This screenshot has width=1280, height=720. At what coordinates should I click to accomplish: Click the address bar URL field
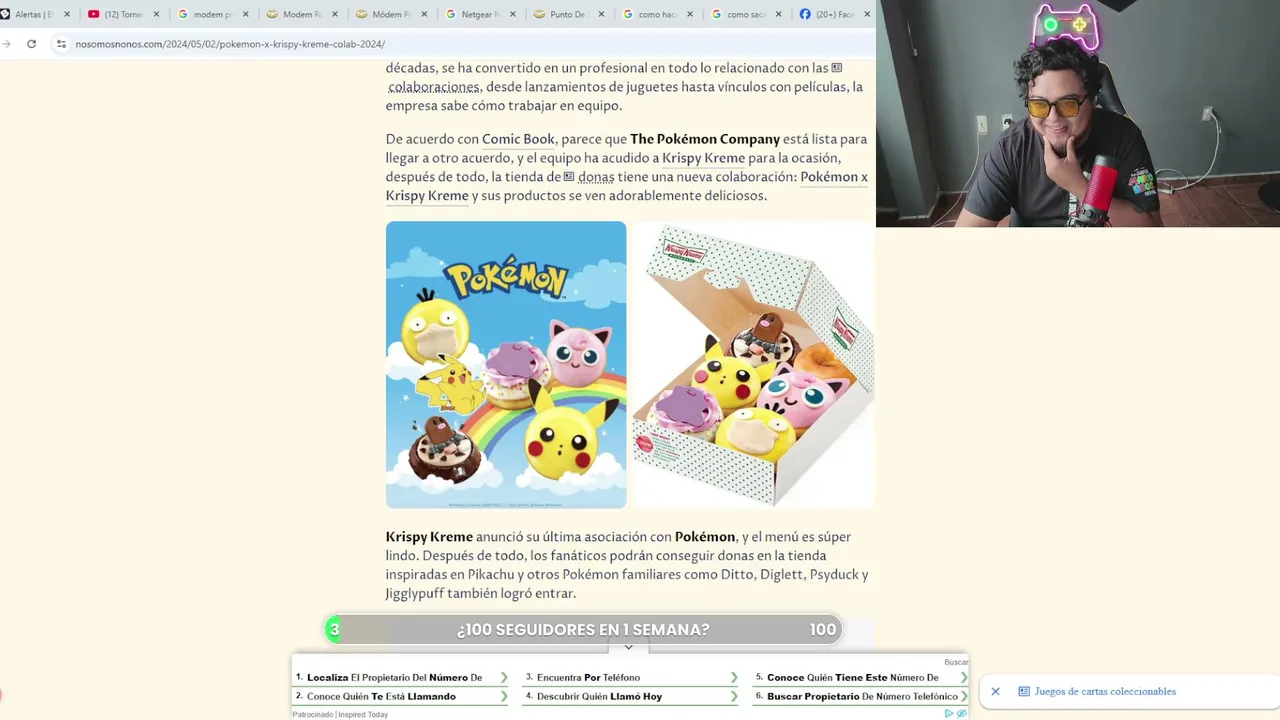[x=230, y=44]
